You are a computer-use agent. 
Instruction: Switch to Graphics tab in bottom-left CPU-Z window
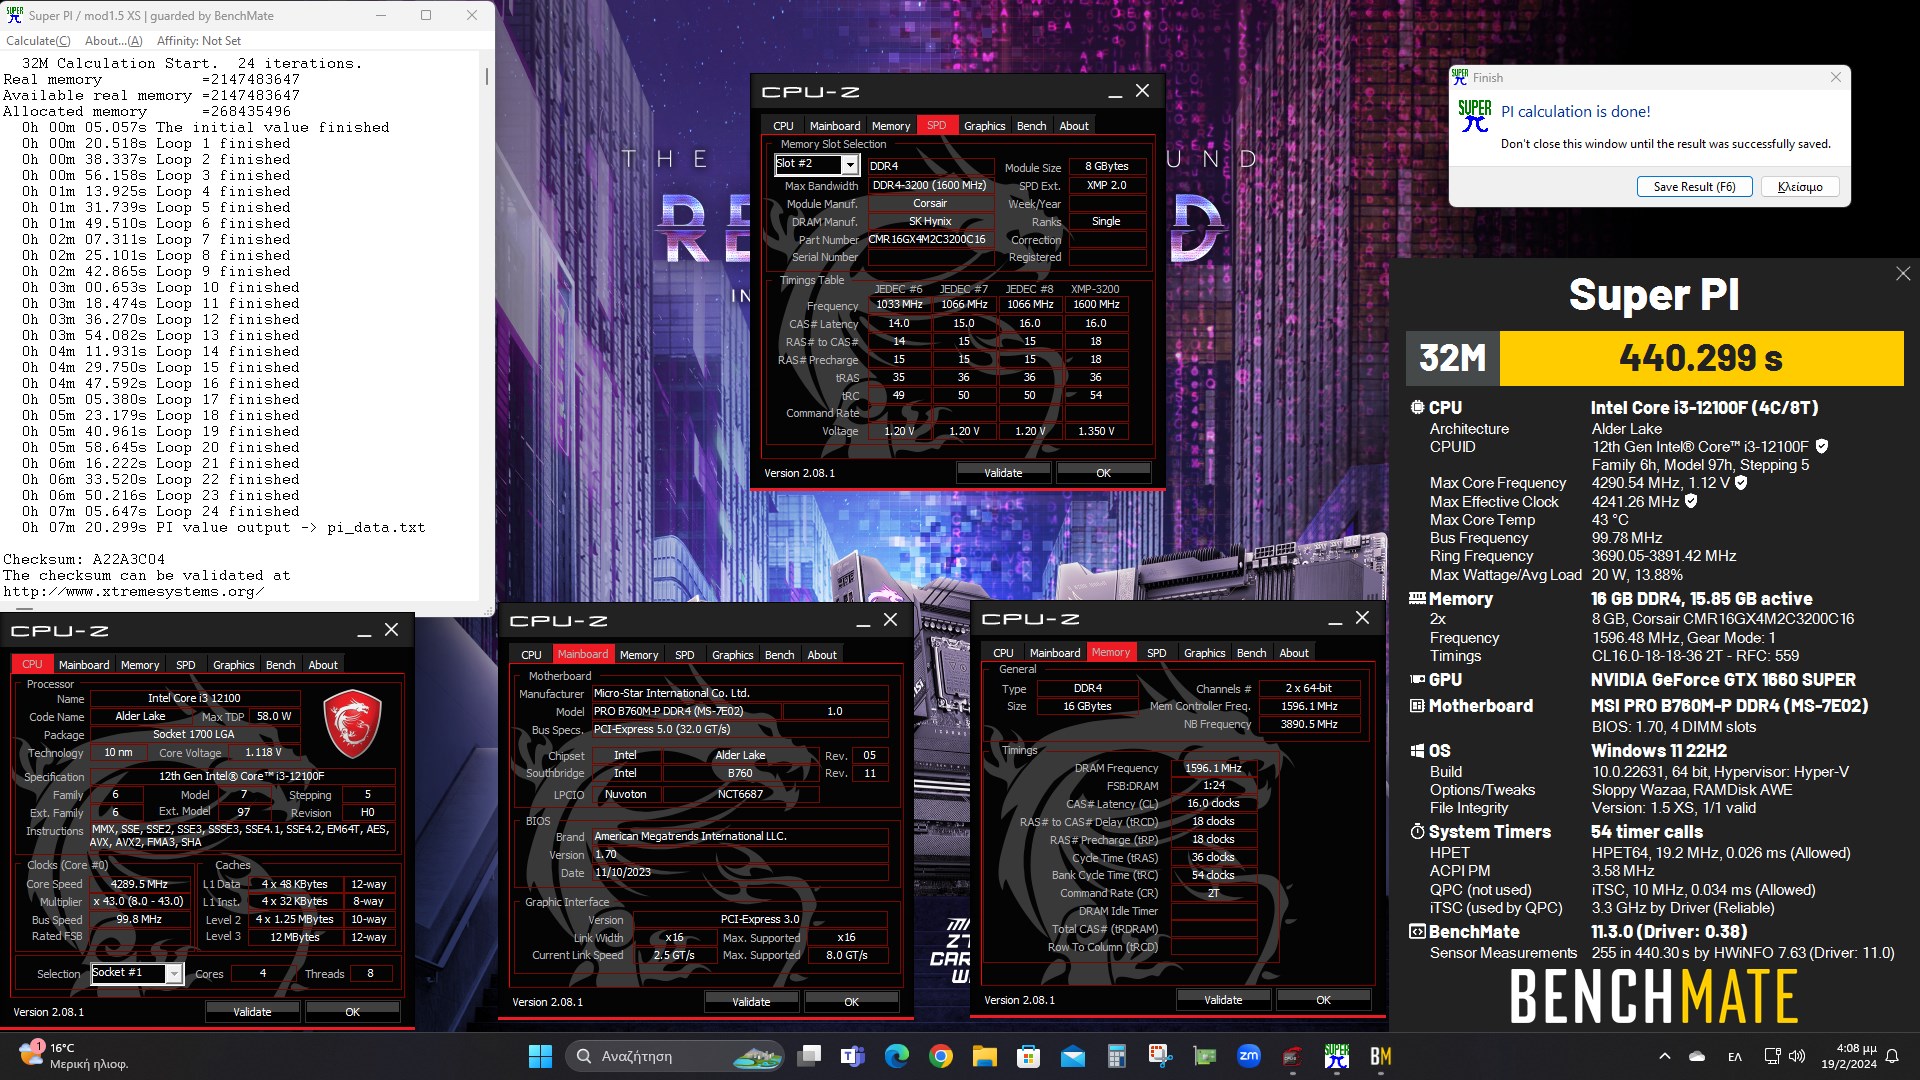(234, 665)
